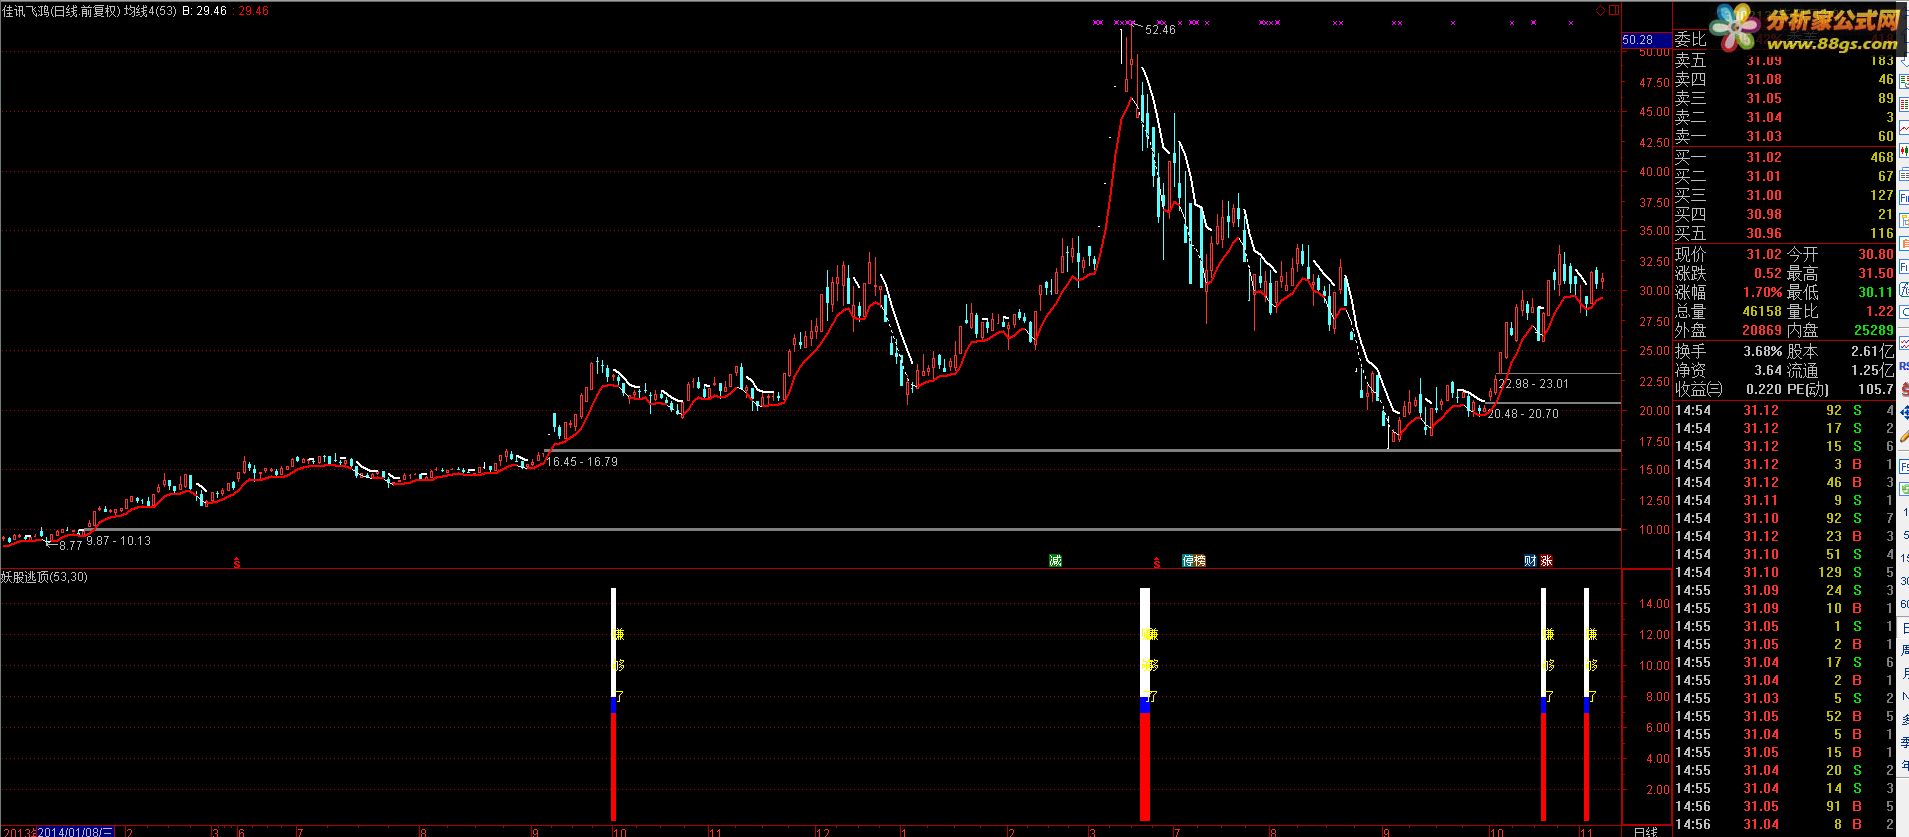Select the 买一 31.02 bid row
The width and height of the screenshot is (1909, 837).
(x=1784, y=157)
